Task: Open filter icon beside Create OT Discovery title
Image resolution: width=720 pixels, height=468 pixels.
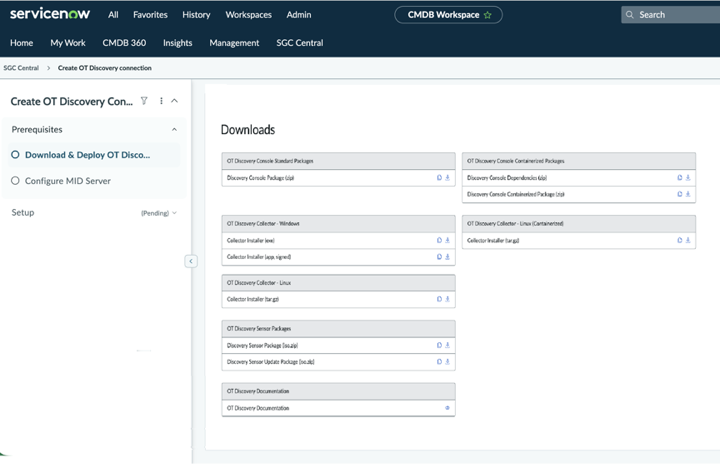Action: [x=144, y=101]
